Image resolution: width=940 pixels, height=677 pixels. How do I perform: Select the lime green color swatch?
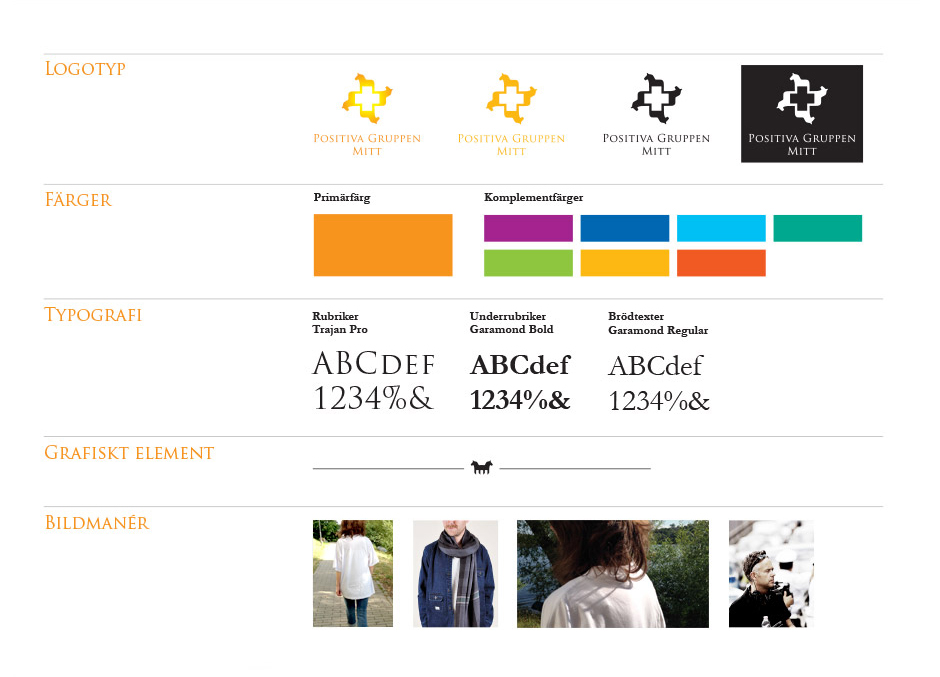pos(528,263)
